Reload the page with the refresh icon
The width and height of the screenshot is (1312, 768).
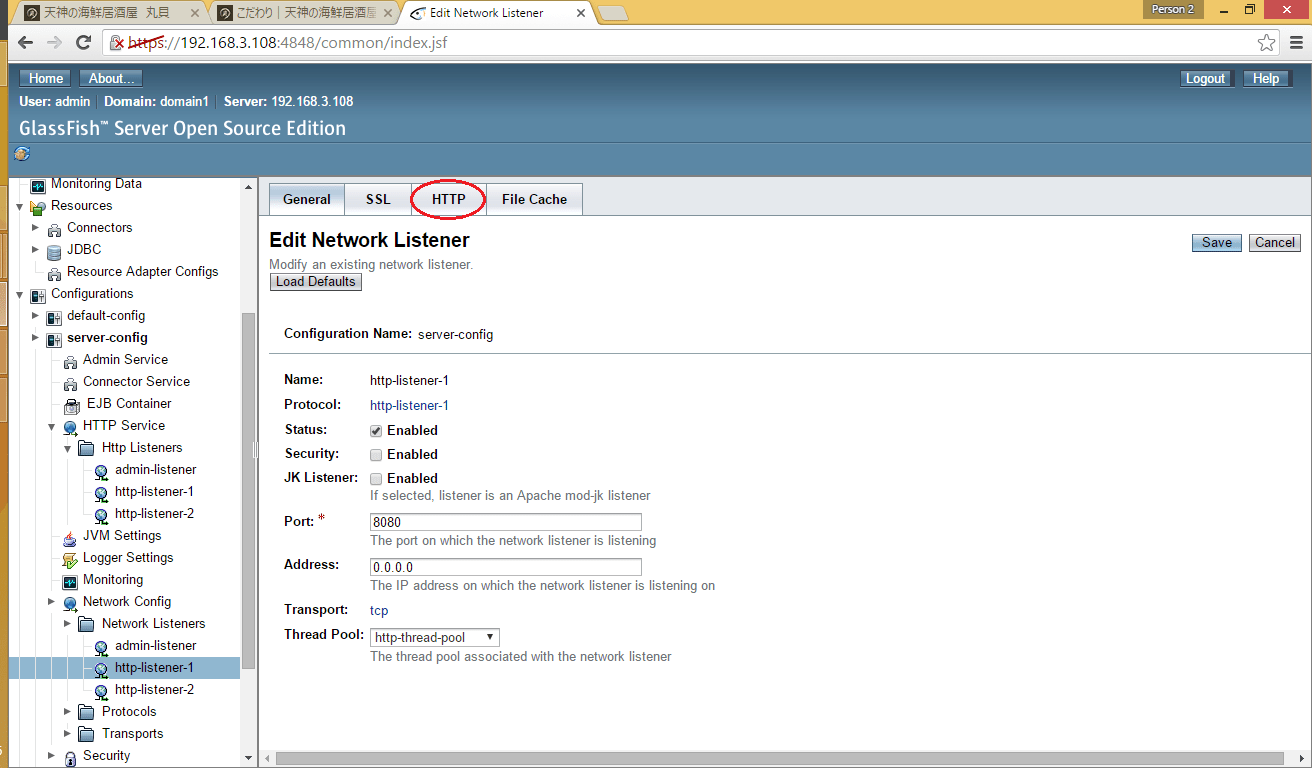click(x=85, y=43)
